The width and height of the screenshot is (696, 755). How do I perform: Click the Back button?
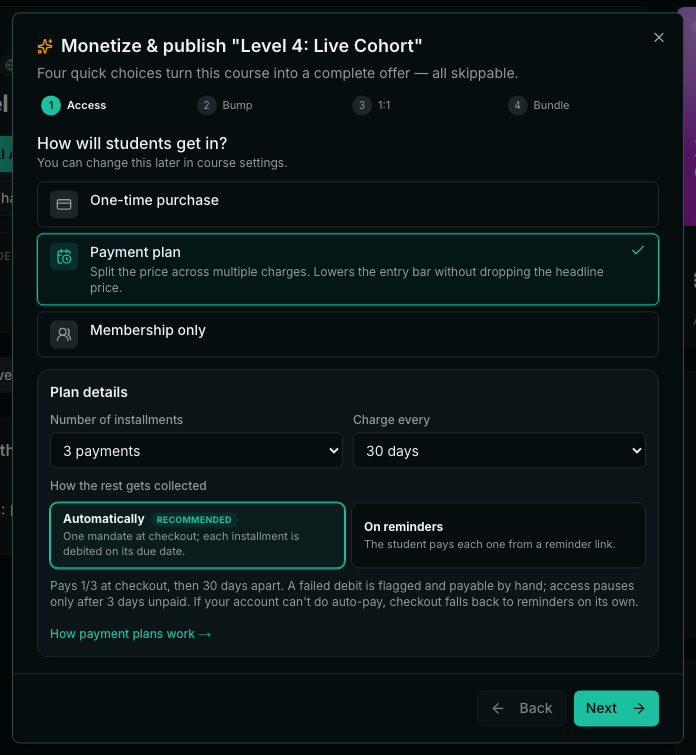[521, 708]
